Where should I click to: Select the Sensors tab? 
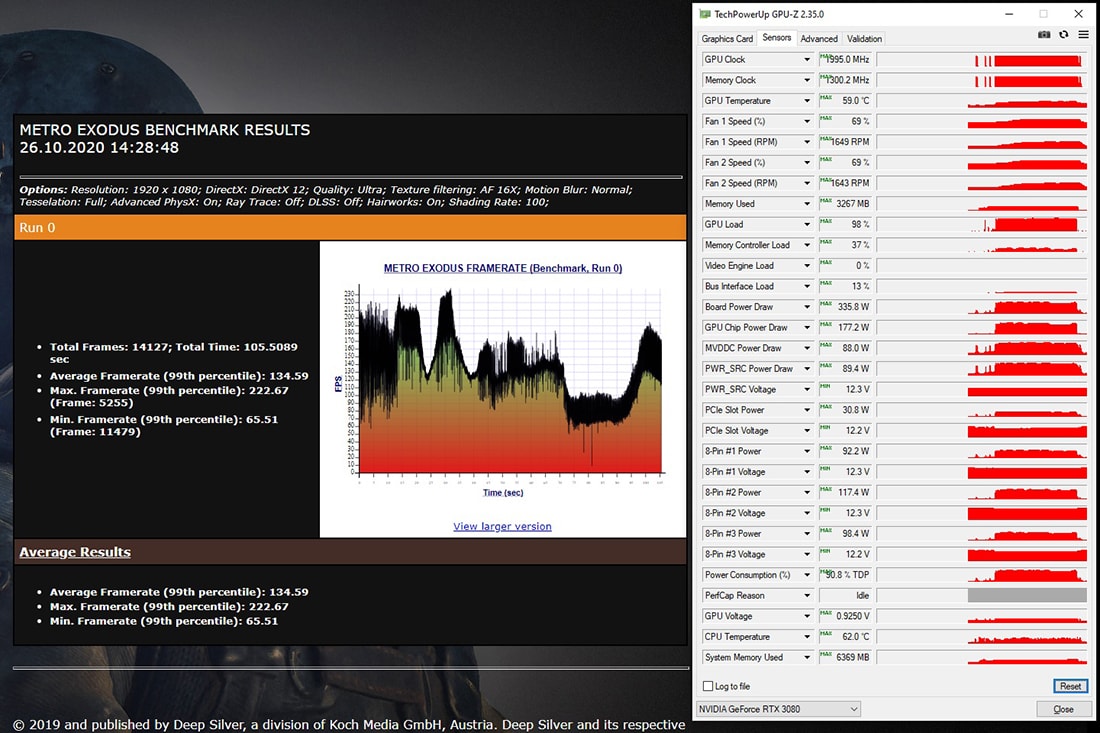pos(777,38)
